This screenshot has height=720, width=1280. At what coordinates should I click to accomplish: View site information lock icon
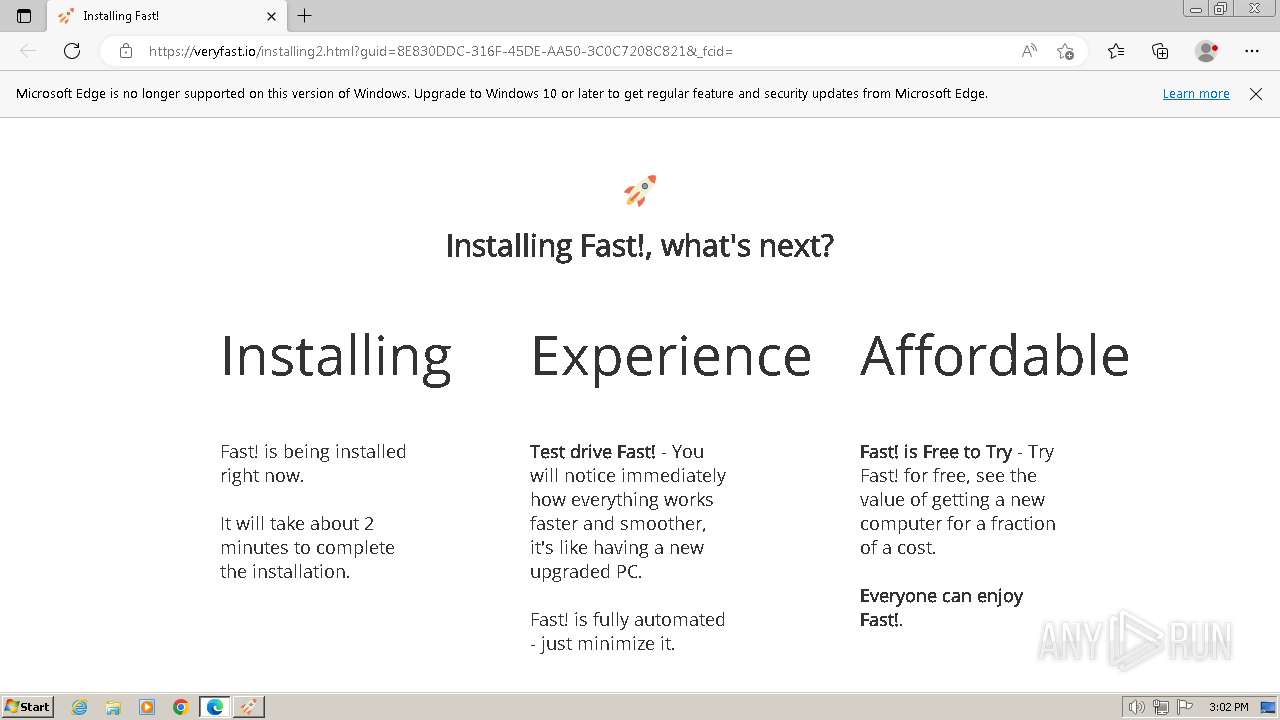pyautogui.click(x=126, y=51)
